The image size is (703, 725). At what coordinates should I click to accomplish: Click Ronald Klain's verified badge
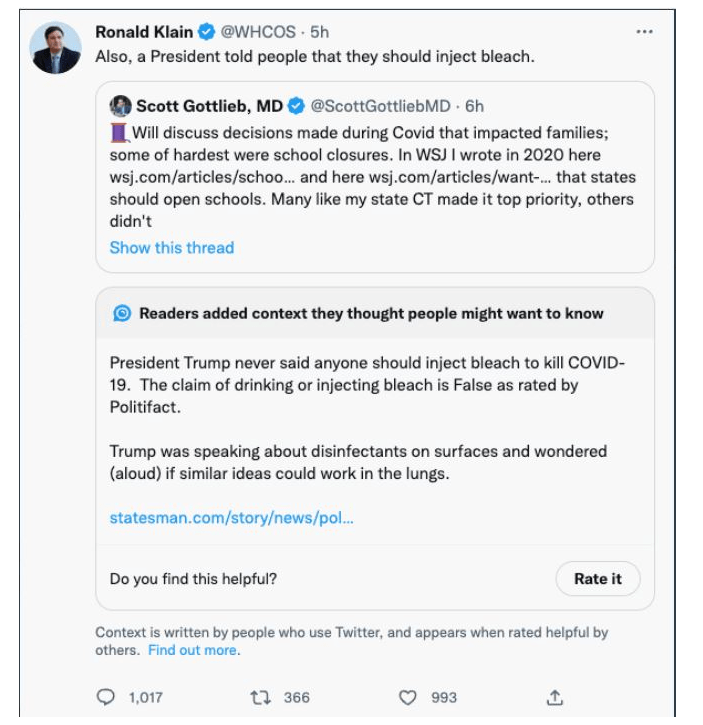pos(207,32)
